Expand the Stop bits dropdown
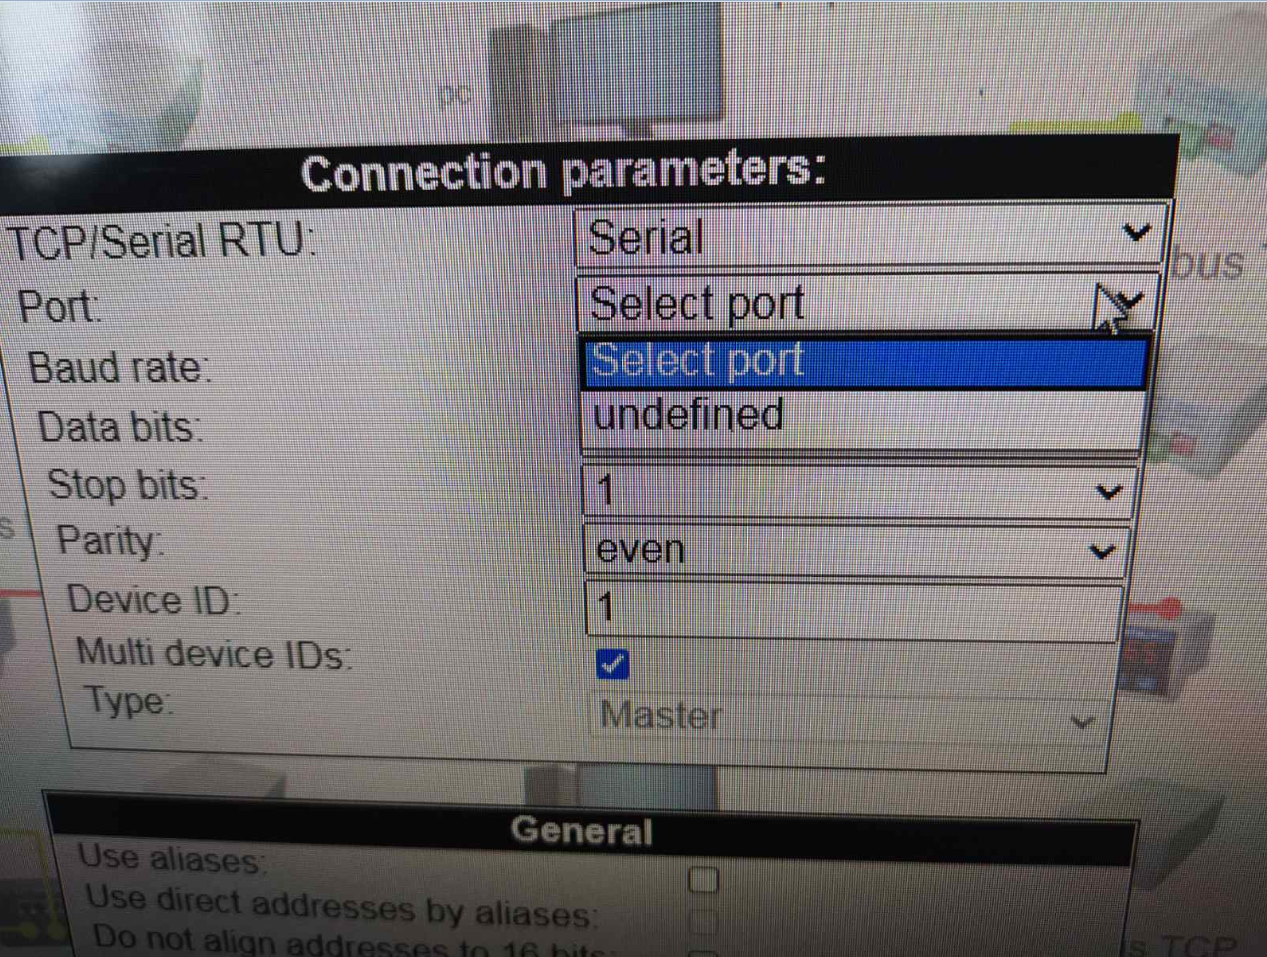 click(x=860, y=491)
